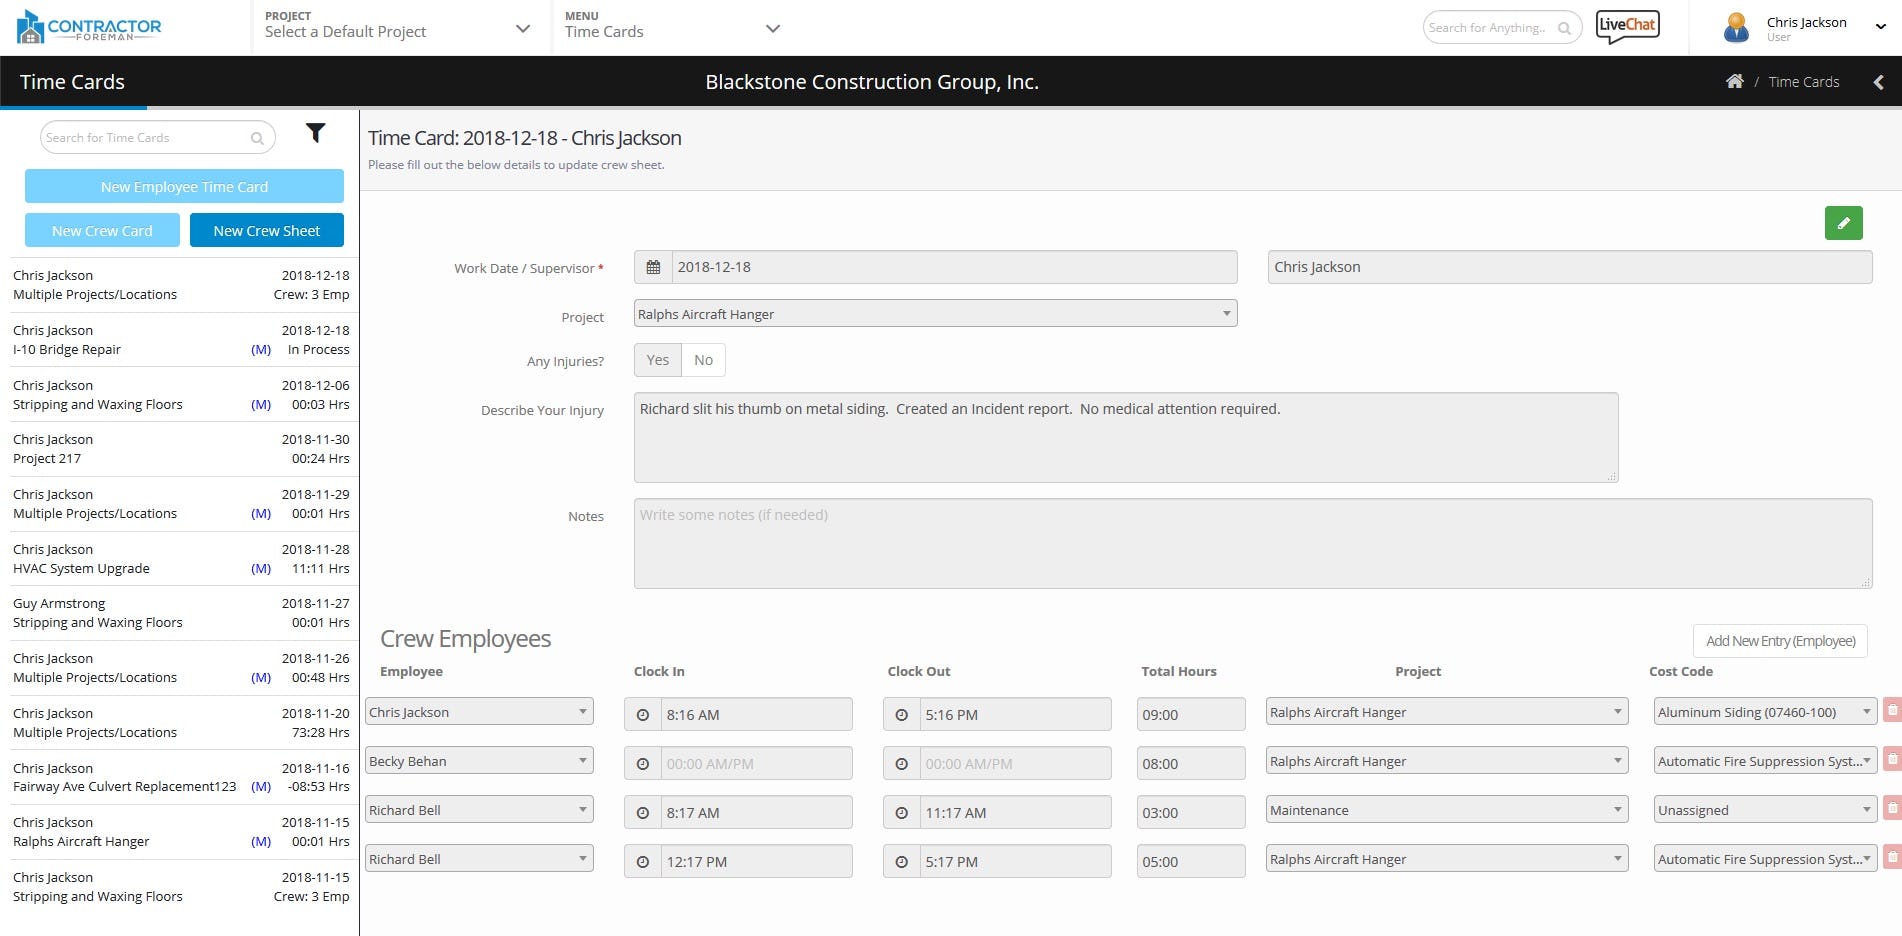Image resolution: width=1902 pixels, height=936 pixels.
Task: Click the Contractor Foreman logo
Action: (89, 27)
